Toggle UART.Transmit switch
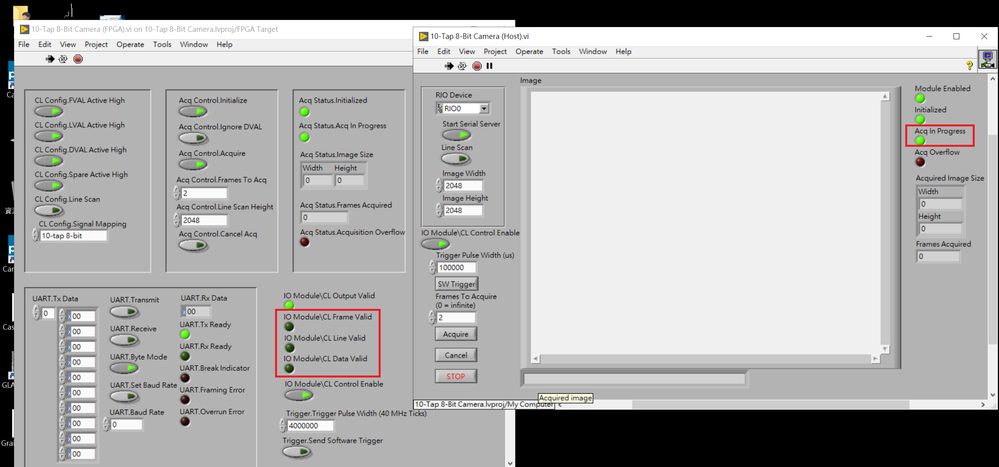 (x=124, y=312)
